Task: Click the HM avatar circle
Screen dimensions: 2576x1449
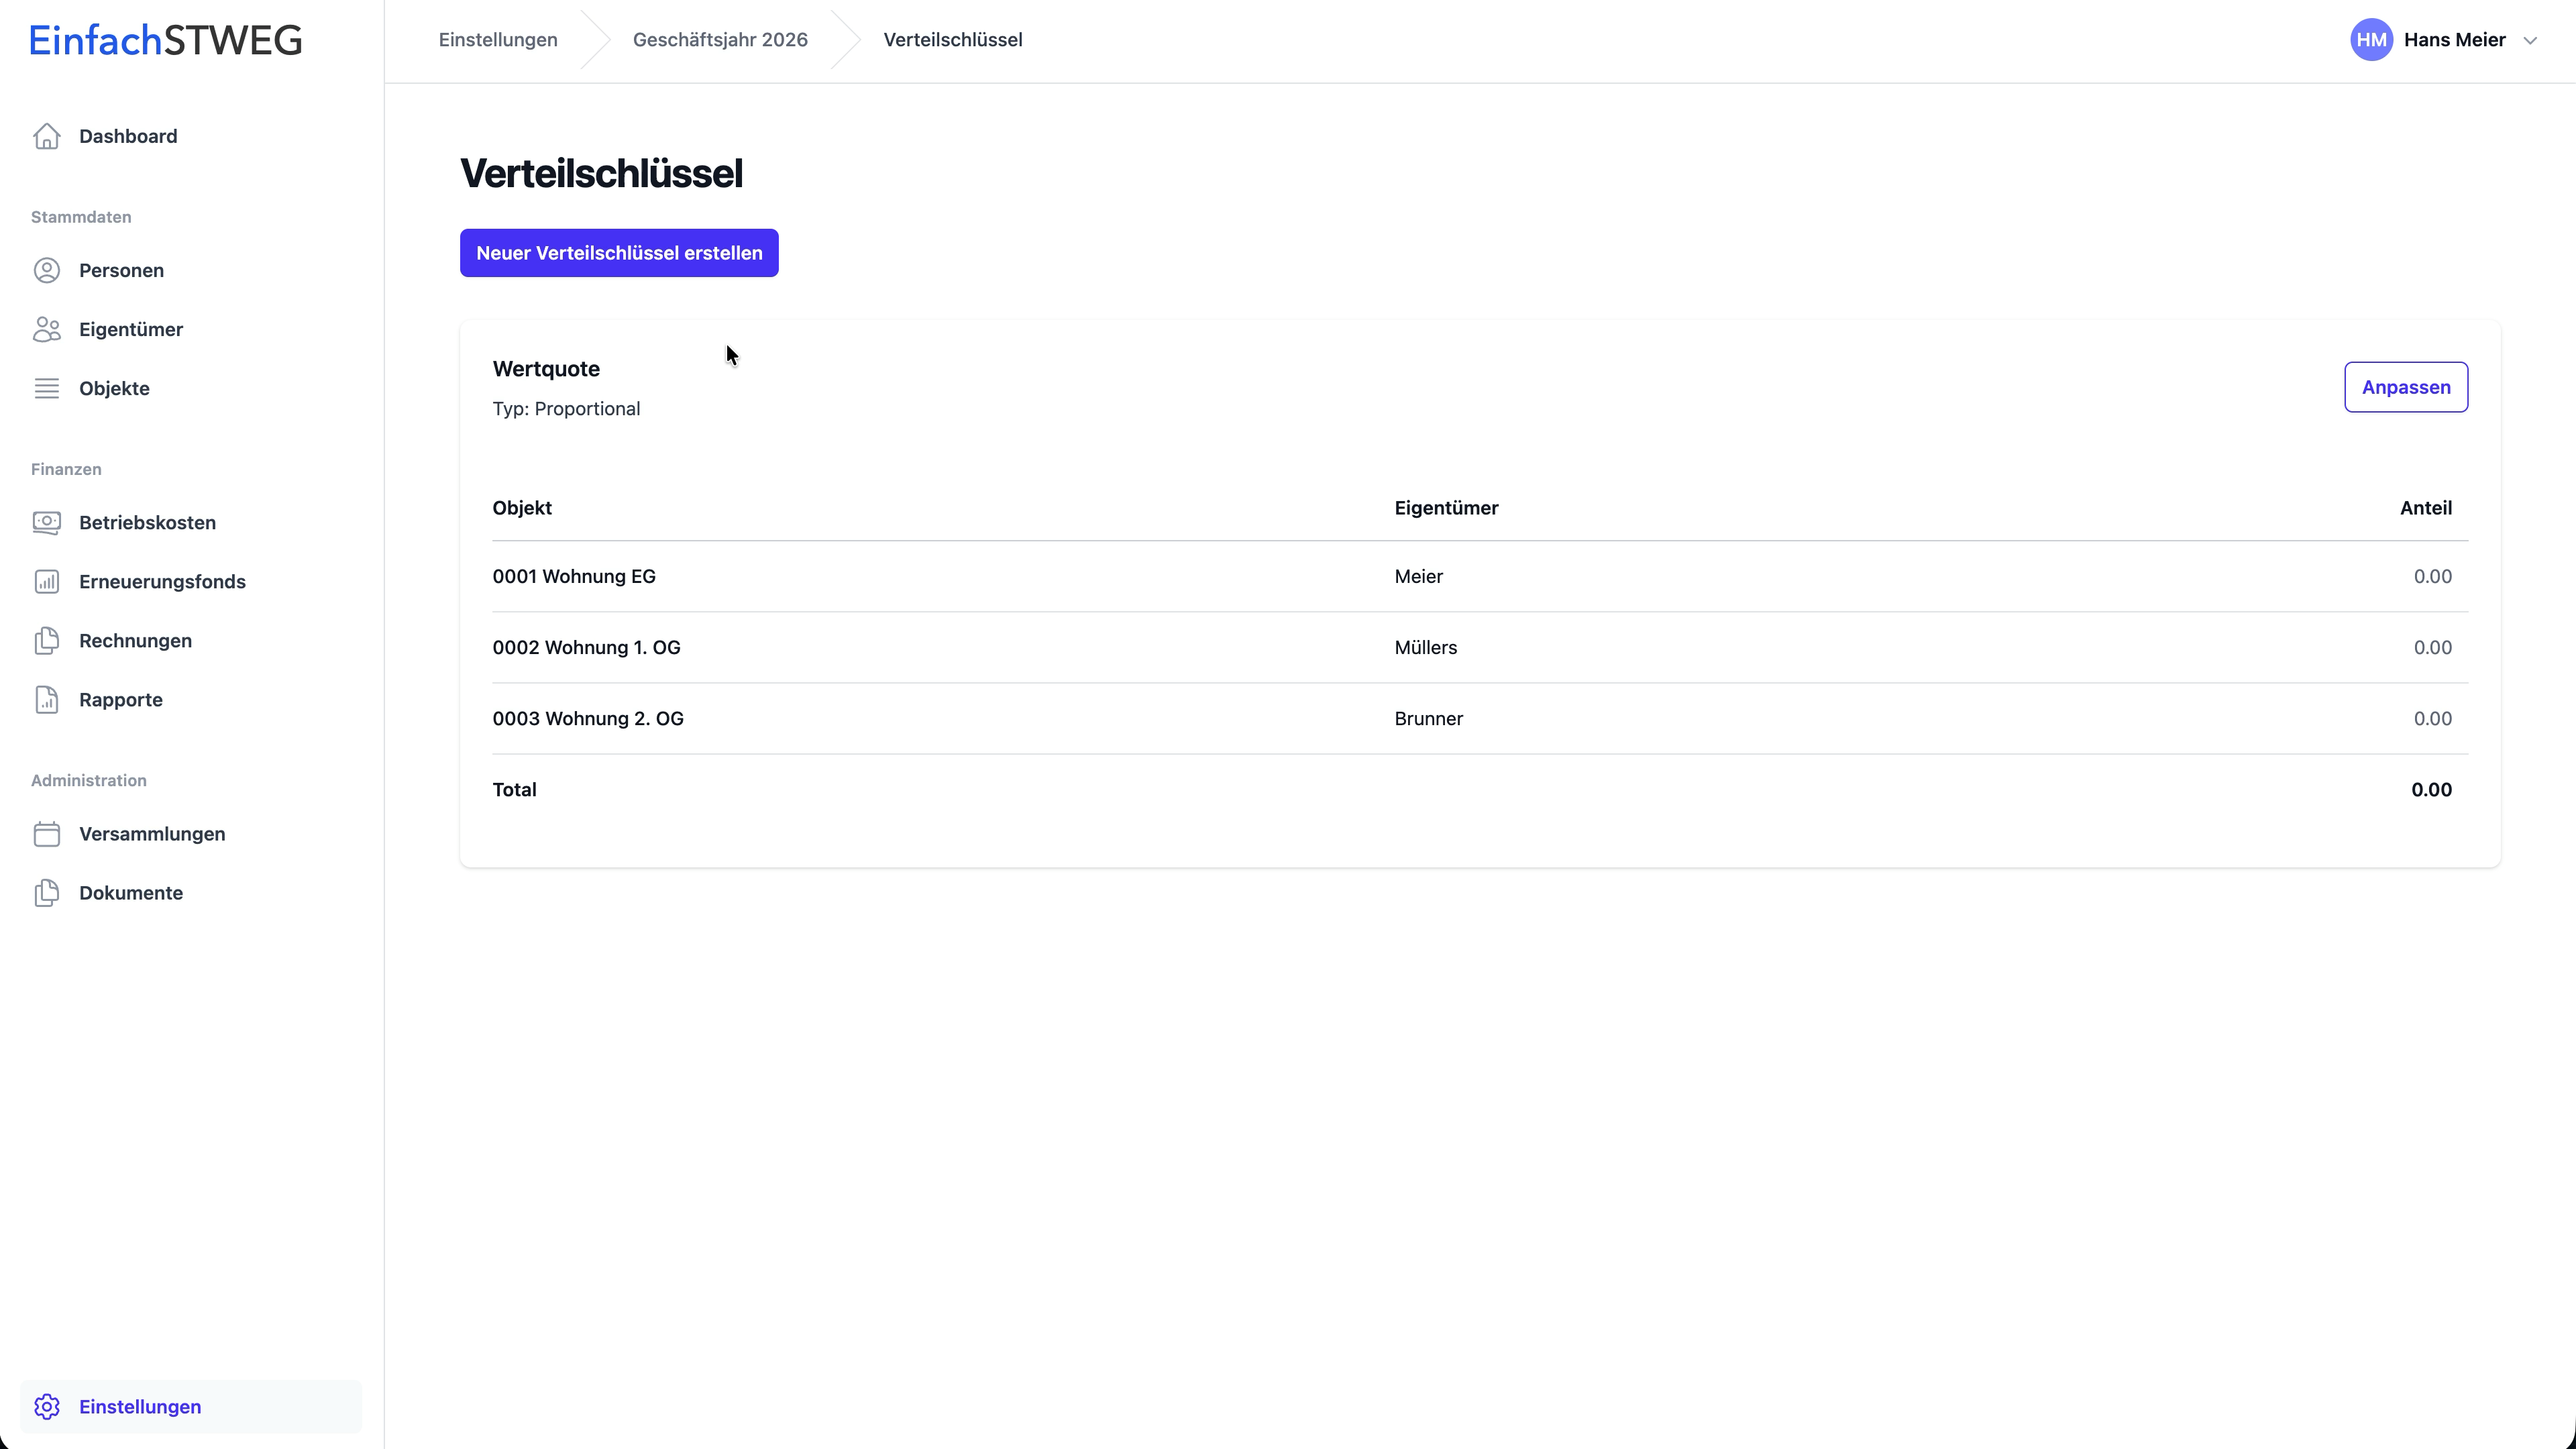Action: click(2371, 40)
